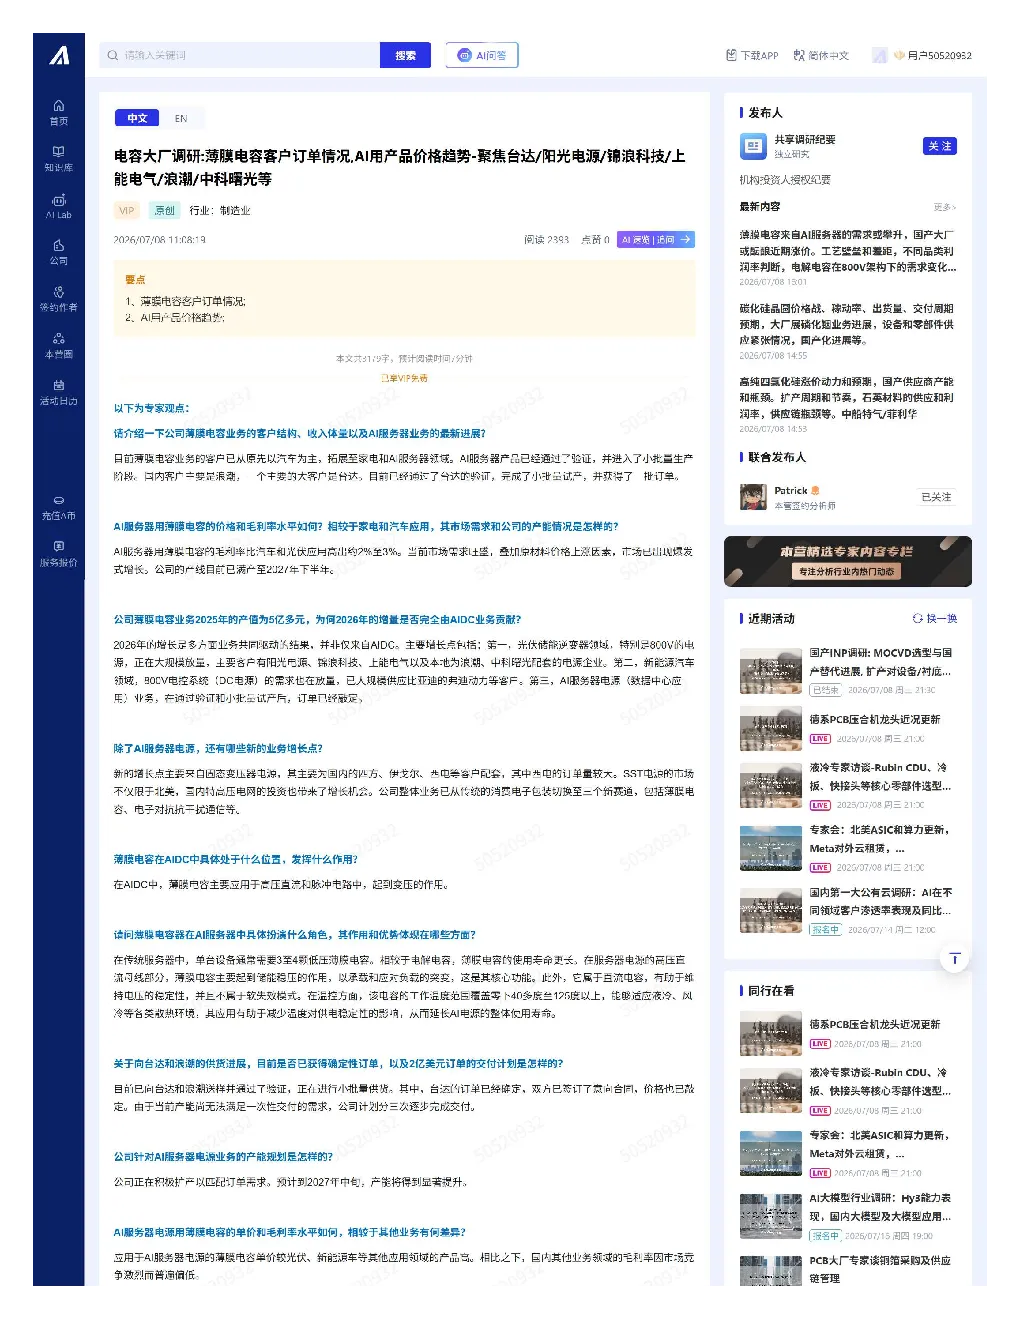Open 首页 home in the sidebar
1020x1320 pixels.
click(x=59, y=112)
